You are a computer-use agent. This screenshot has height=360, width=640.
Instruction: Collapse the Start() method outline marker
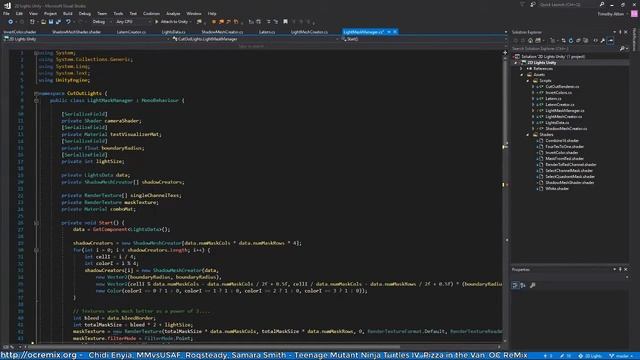click(36, 223)
